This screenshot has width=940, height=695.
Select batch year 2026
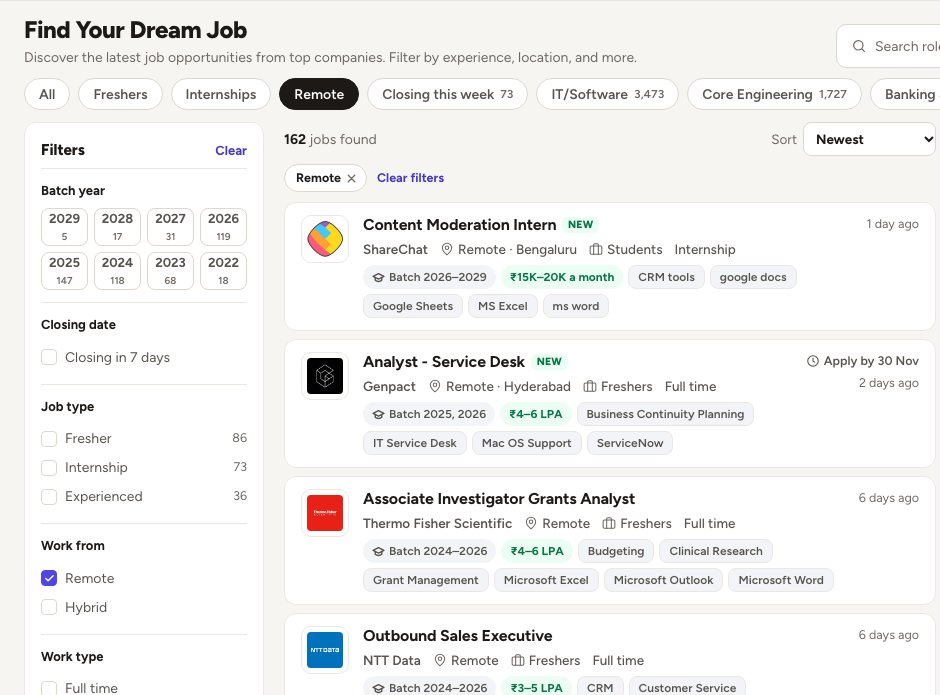tap(224, 227)
